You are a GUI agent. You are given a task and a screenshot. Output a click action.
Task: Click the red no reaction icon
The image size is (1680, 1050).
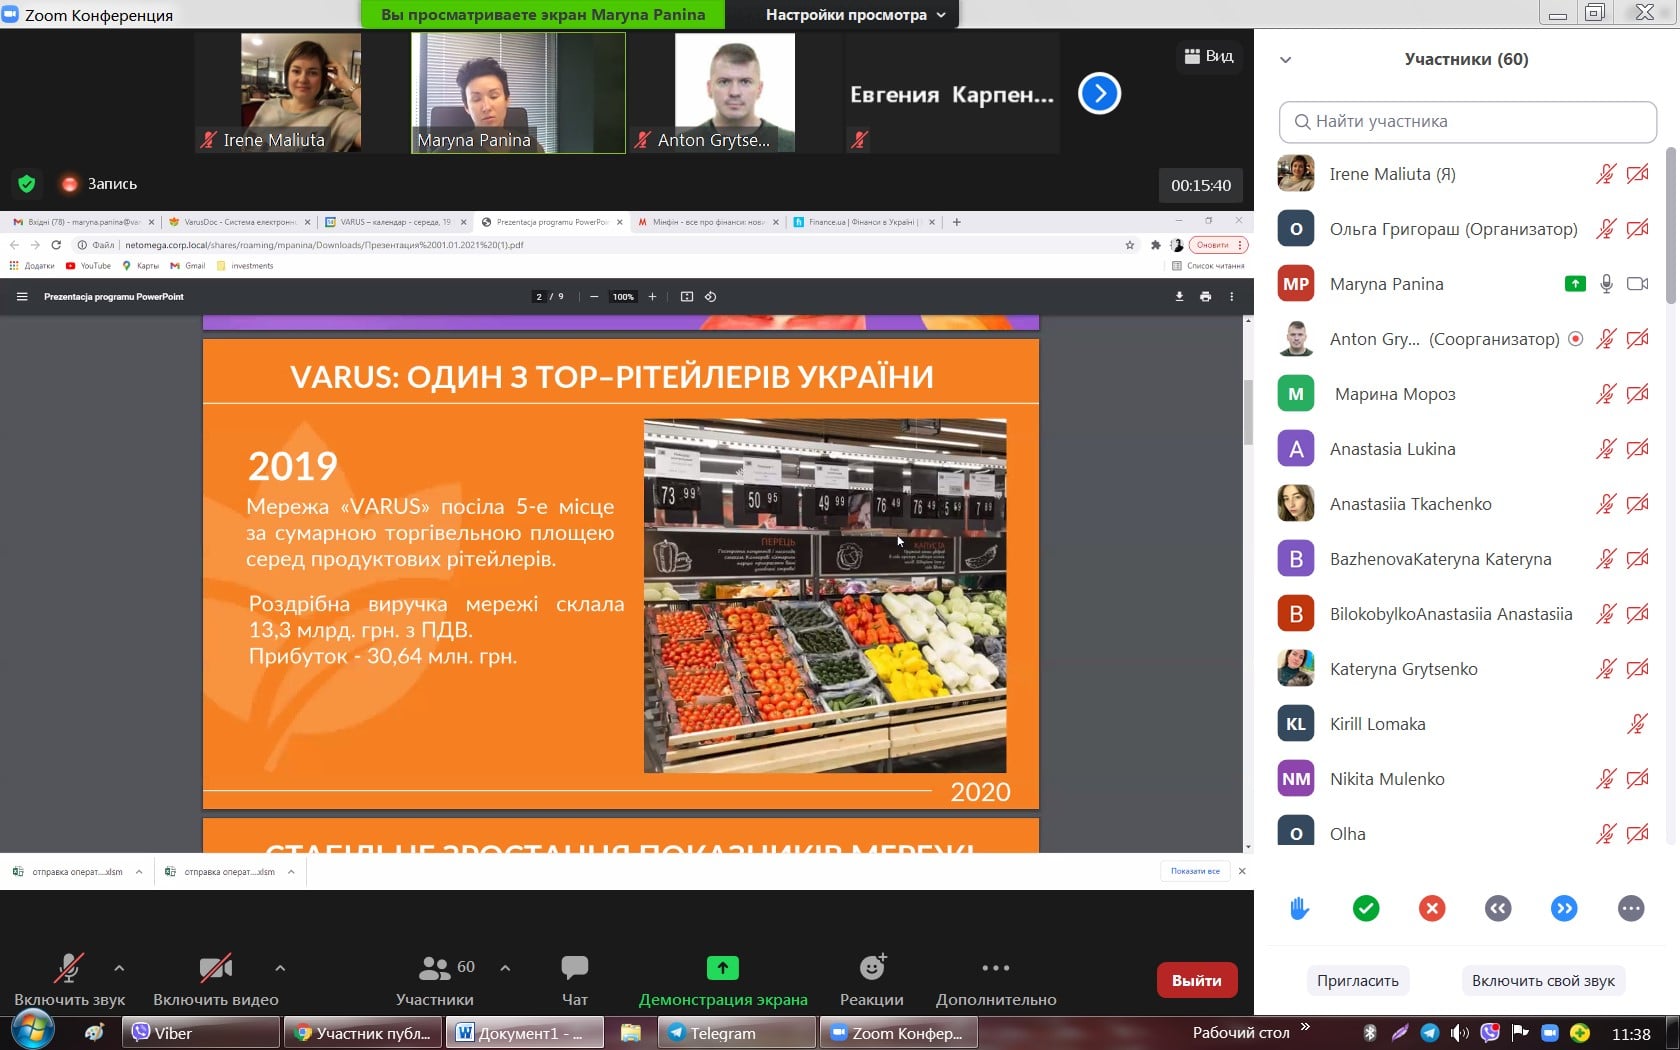point(1432,908)
